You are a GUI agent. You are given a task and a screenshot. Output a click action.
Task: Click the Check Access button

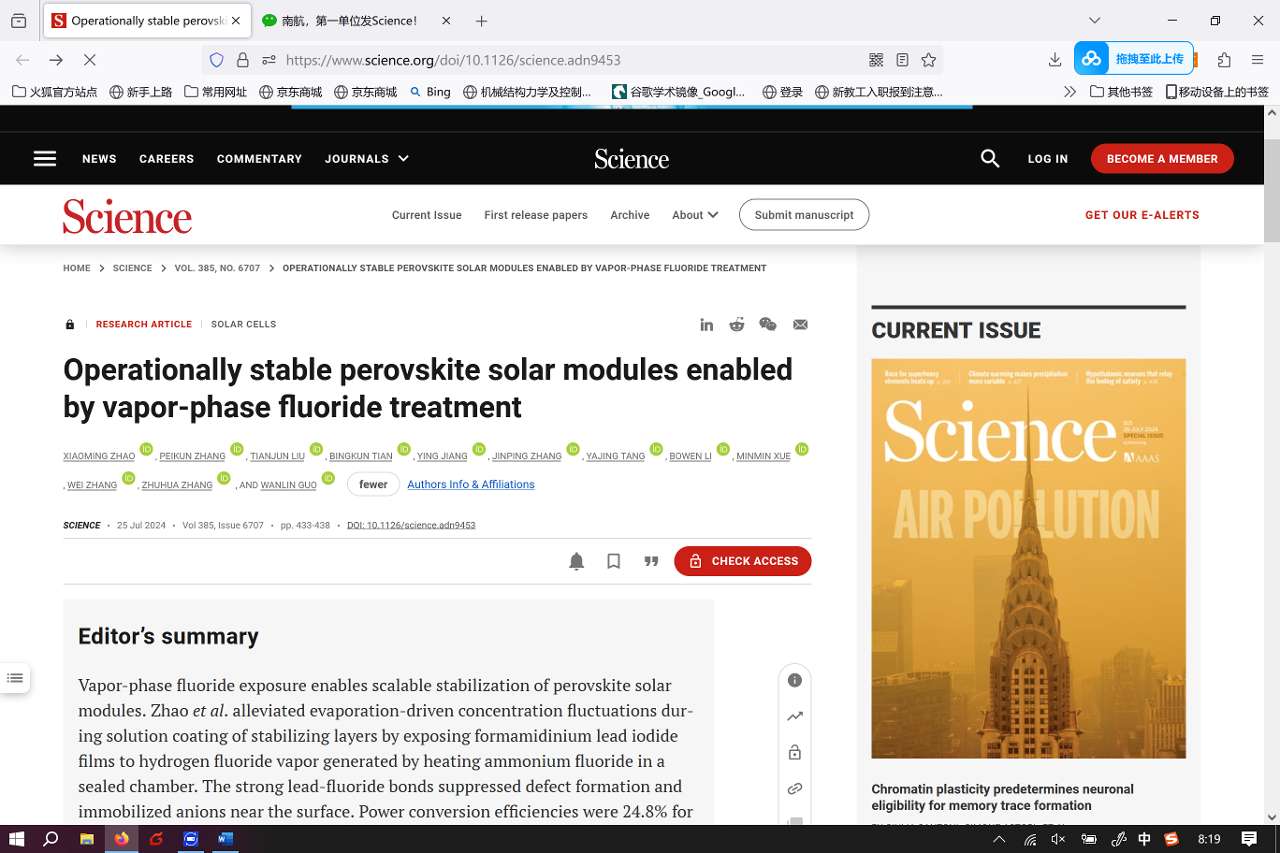742,561
